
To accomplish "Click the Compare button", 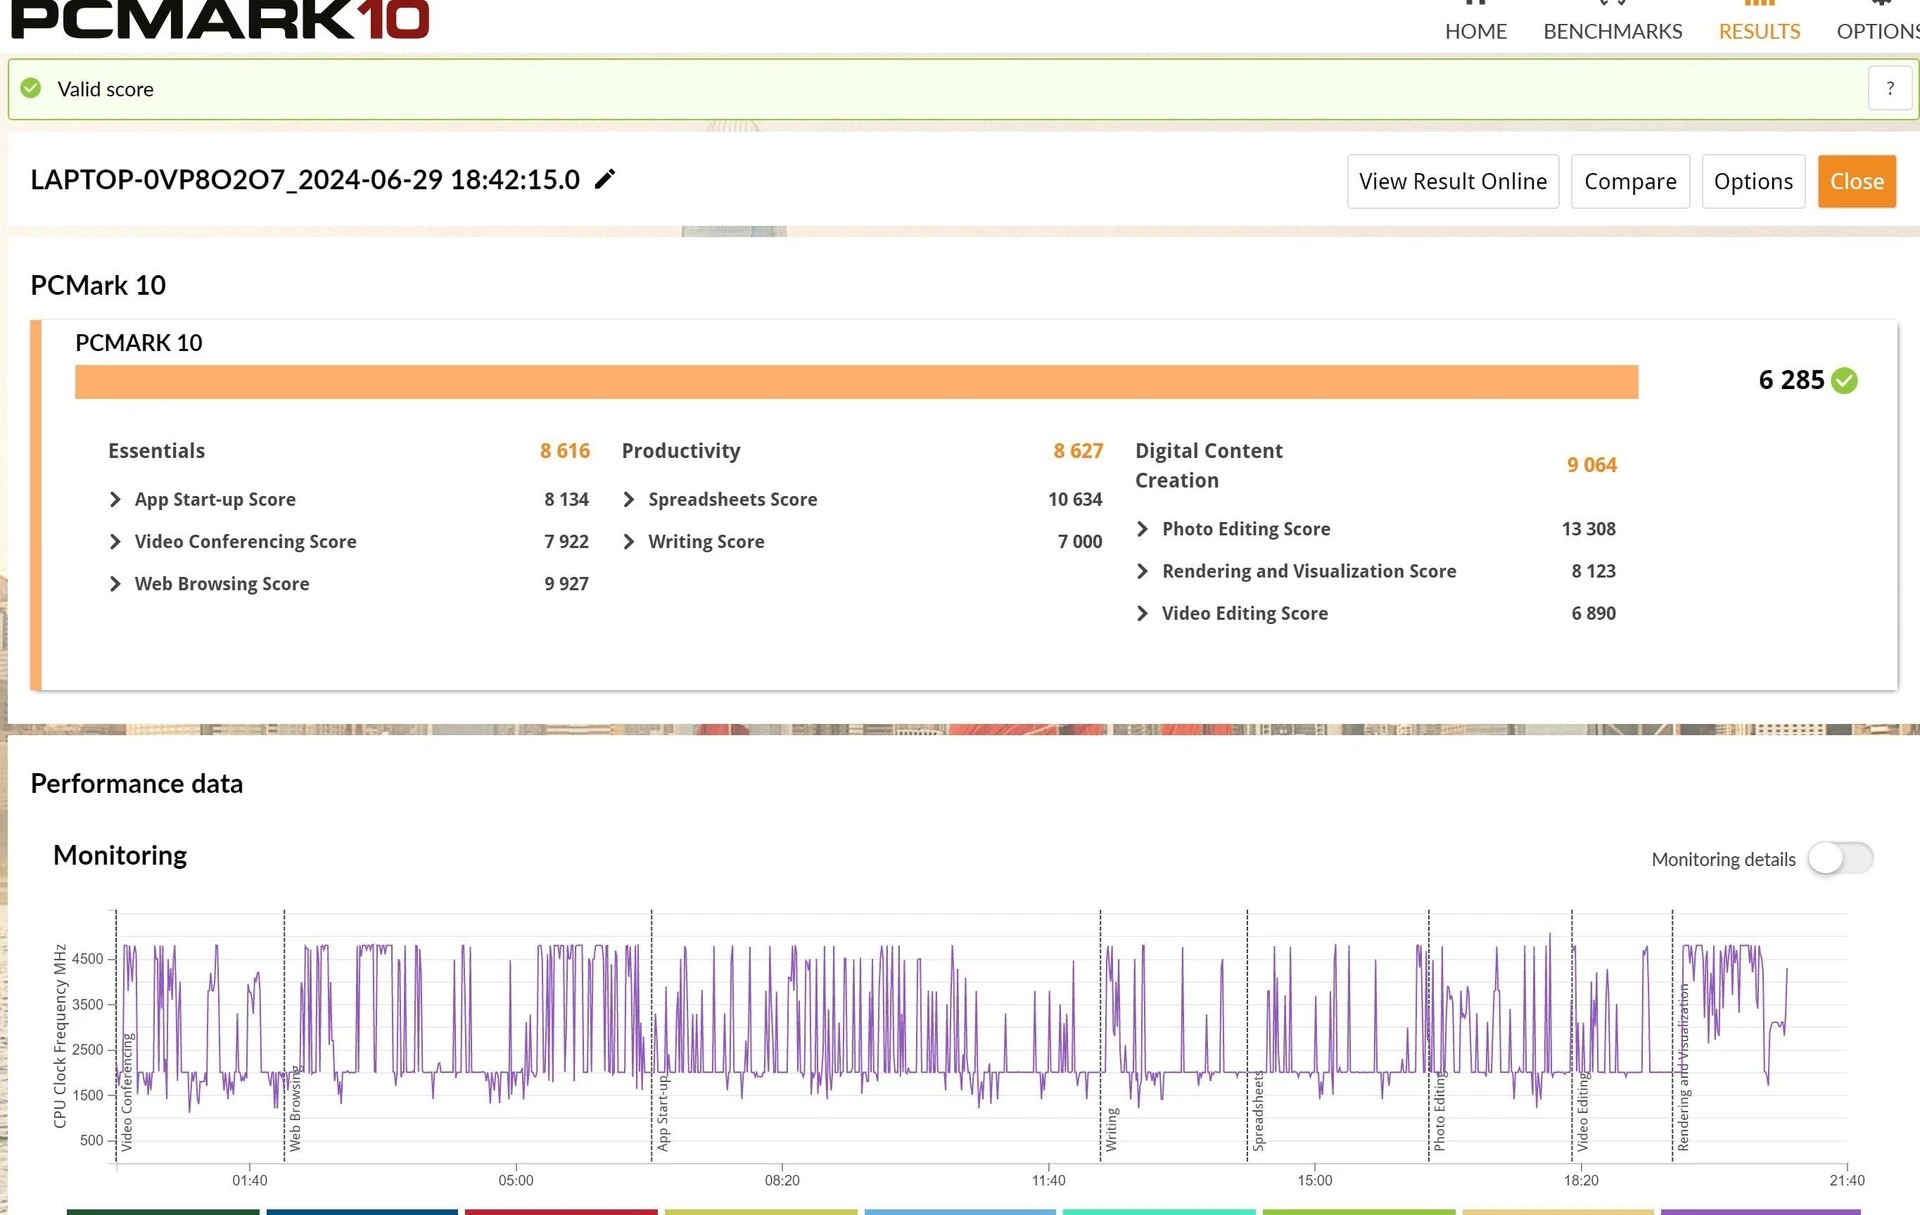I will coord(1629,181).
